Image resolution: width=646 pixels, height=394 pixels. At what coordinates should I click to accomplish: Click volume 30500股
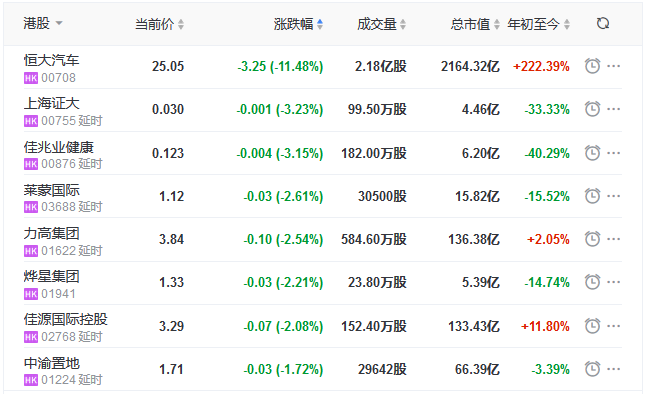[x=382, y=196]
